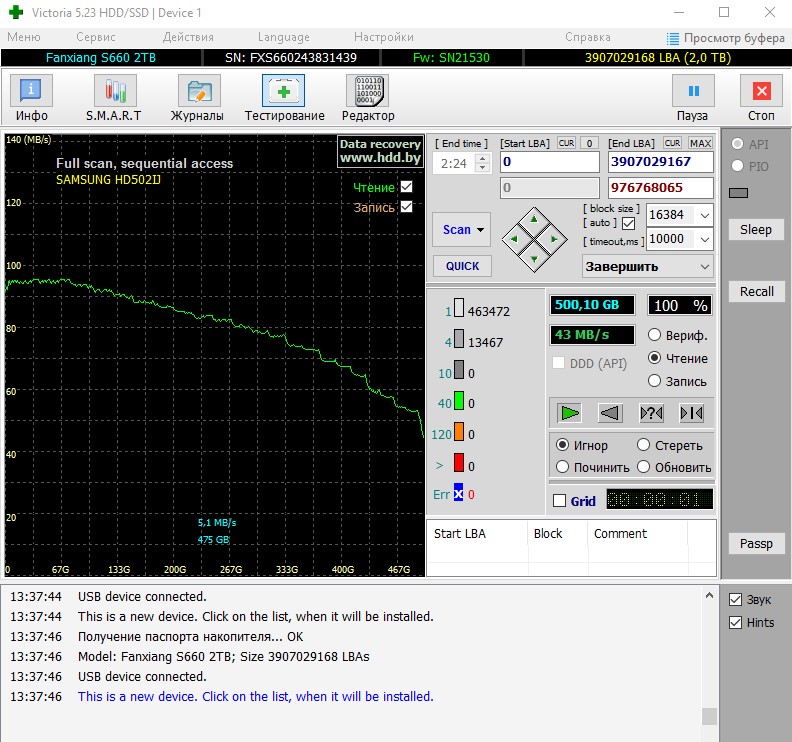Click the green play scan button
This screenshot has height=742, width=792.
(x=570, y=412)
